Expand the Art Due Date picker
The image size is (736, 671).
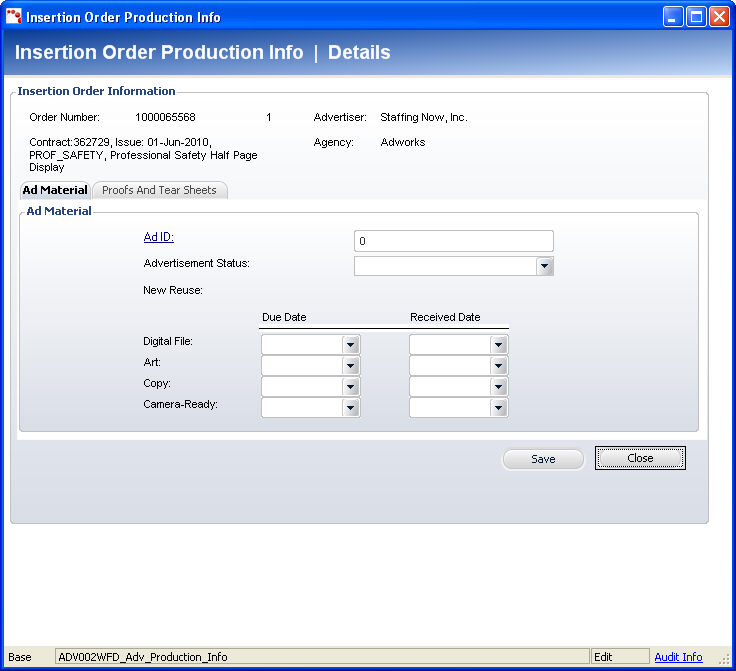click(351, 366)
